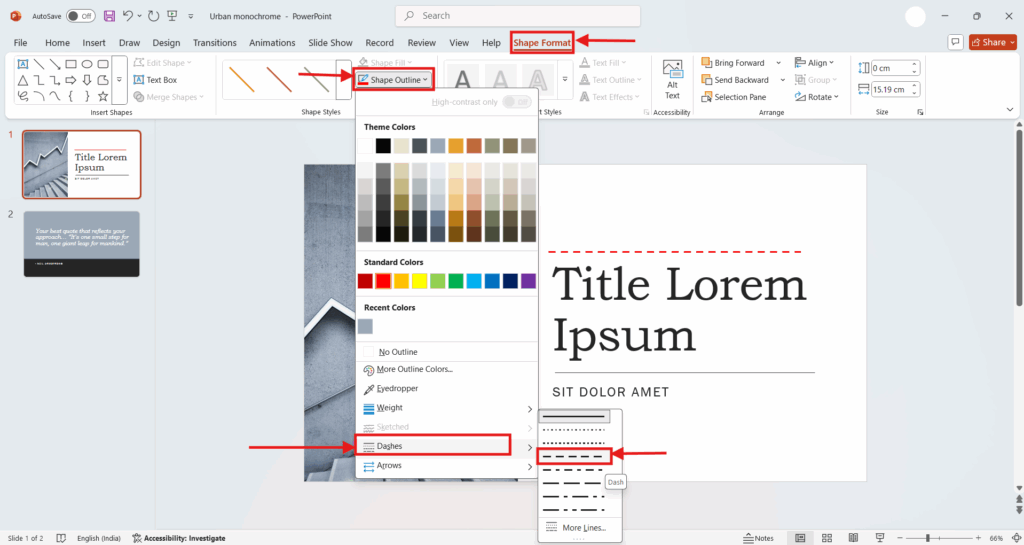Pick the red standard color swatch

click(383, 281)
